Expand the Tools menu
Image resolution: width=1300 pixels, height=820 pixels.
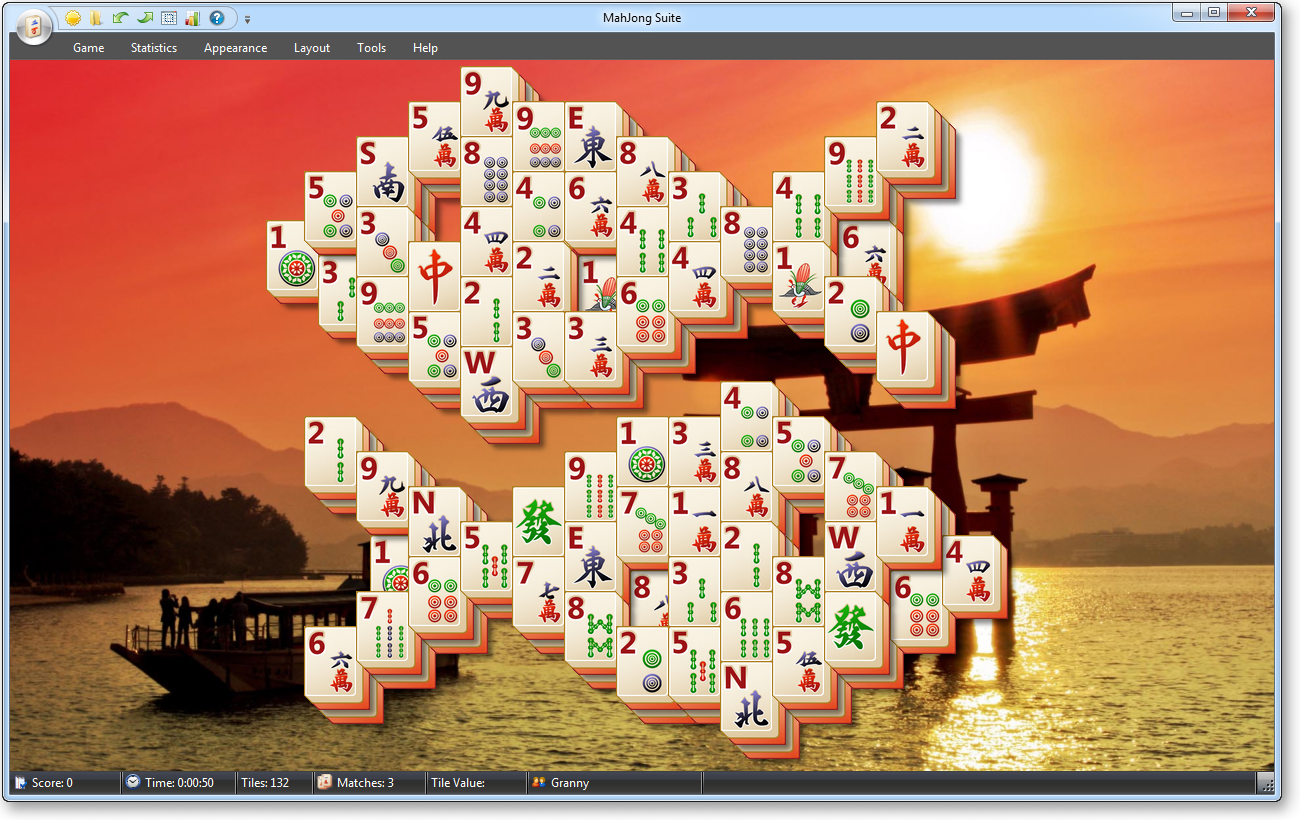pyautogui.click(x=371, y=48)
